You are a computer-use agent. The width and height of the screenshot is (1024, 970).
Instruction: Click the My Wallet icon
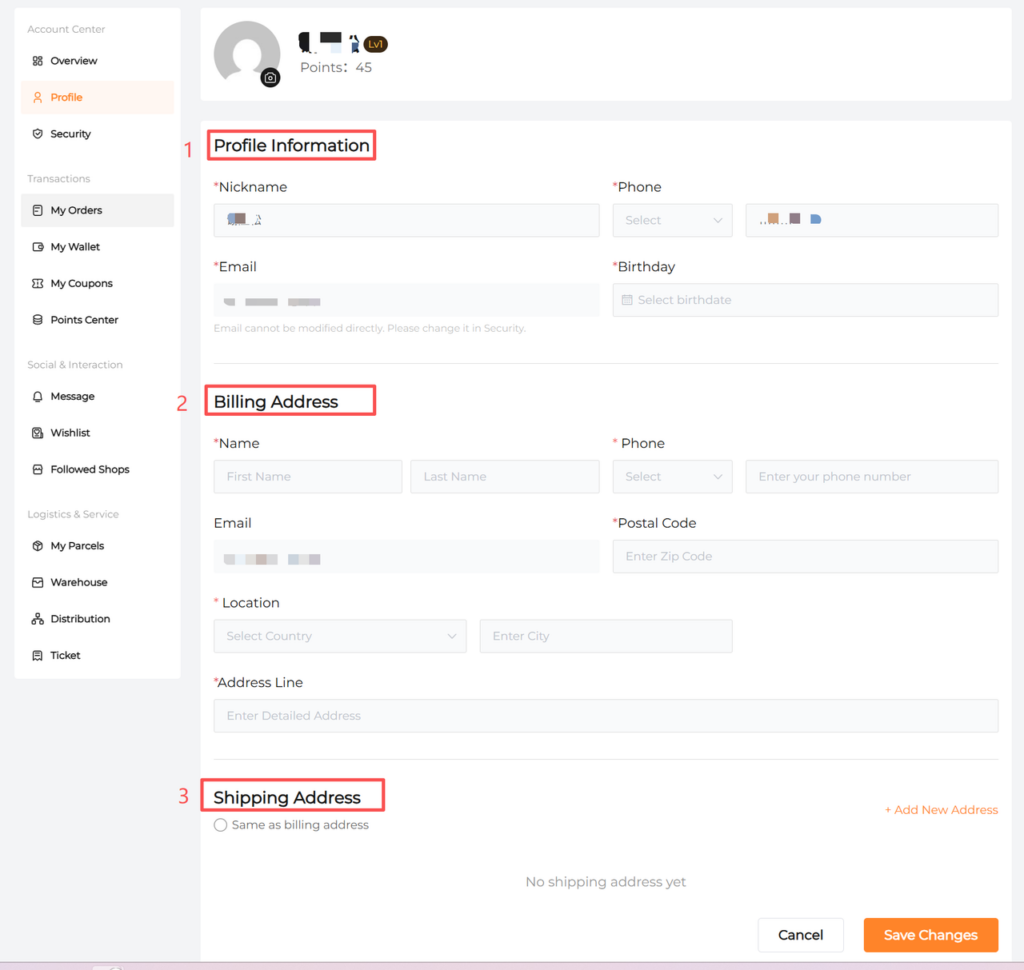tap(38, 247)
